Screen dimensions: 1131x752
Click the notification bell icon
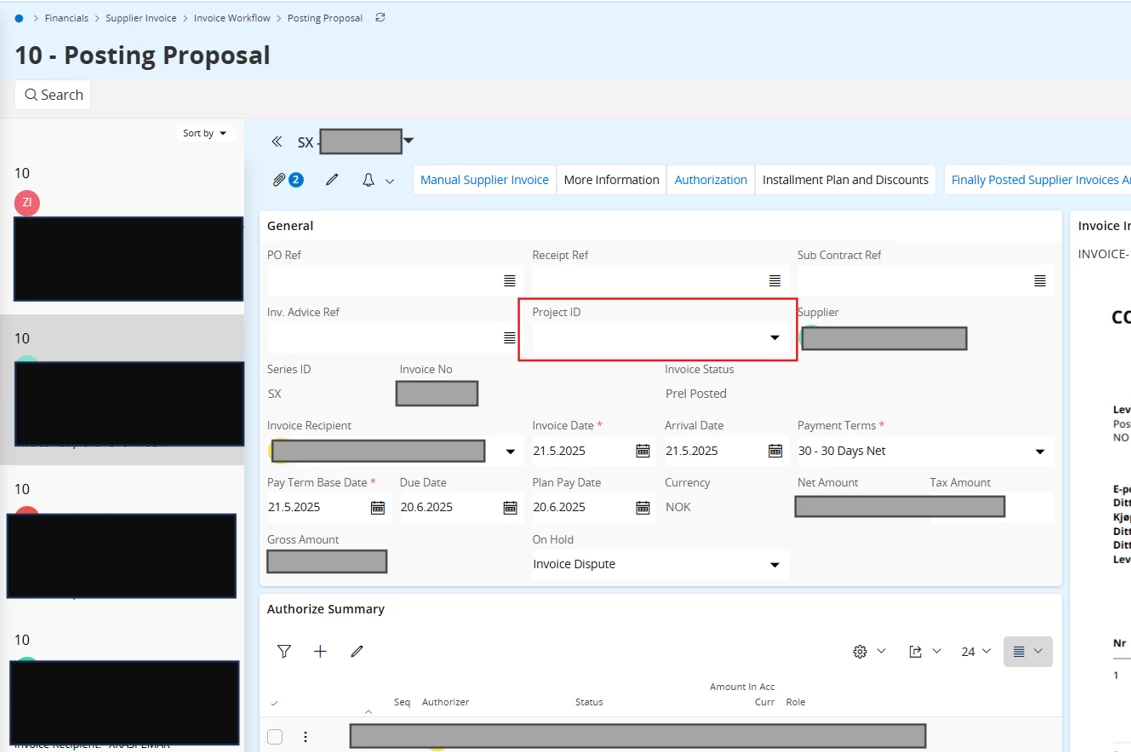(368, 180)
